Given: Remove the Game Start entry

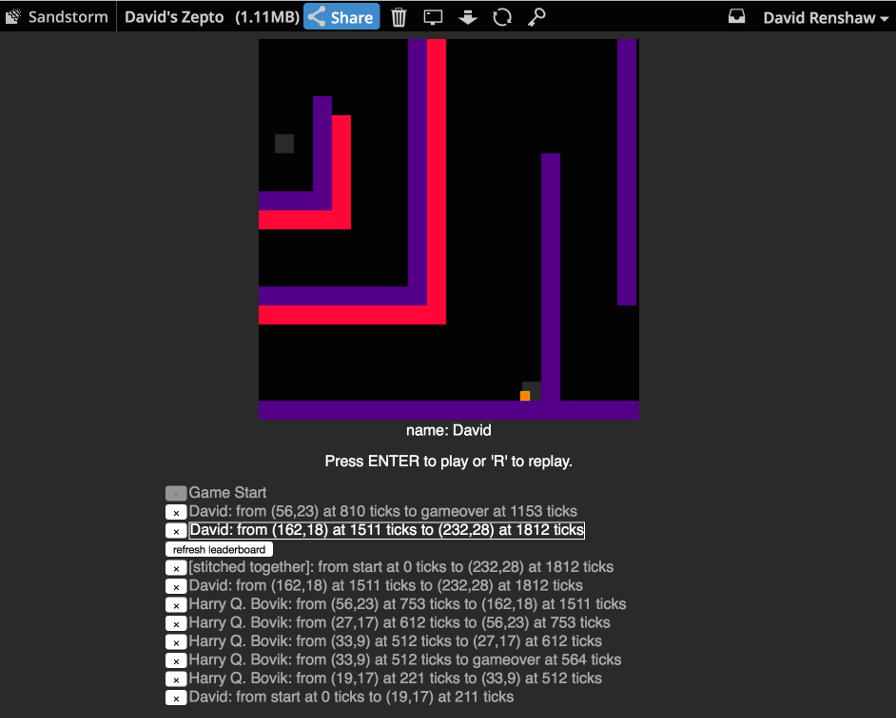Looking at the screenshot, I should point(176,493).
